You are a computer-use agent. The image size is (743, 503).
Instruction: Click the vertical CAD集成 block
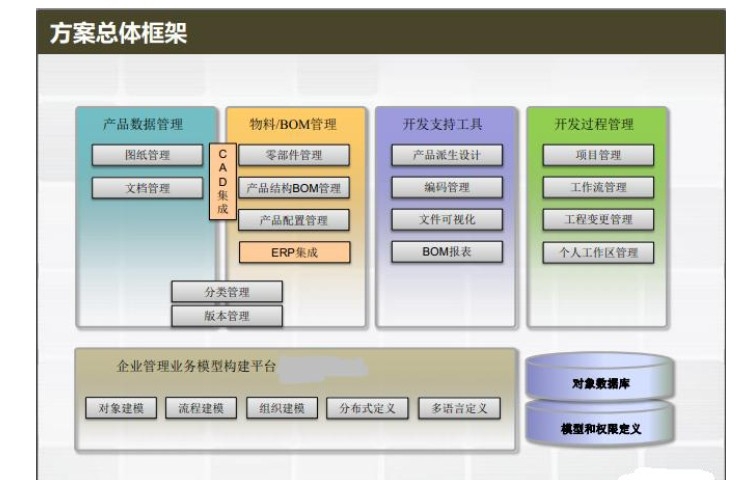point(222,182)
